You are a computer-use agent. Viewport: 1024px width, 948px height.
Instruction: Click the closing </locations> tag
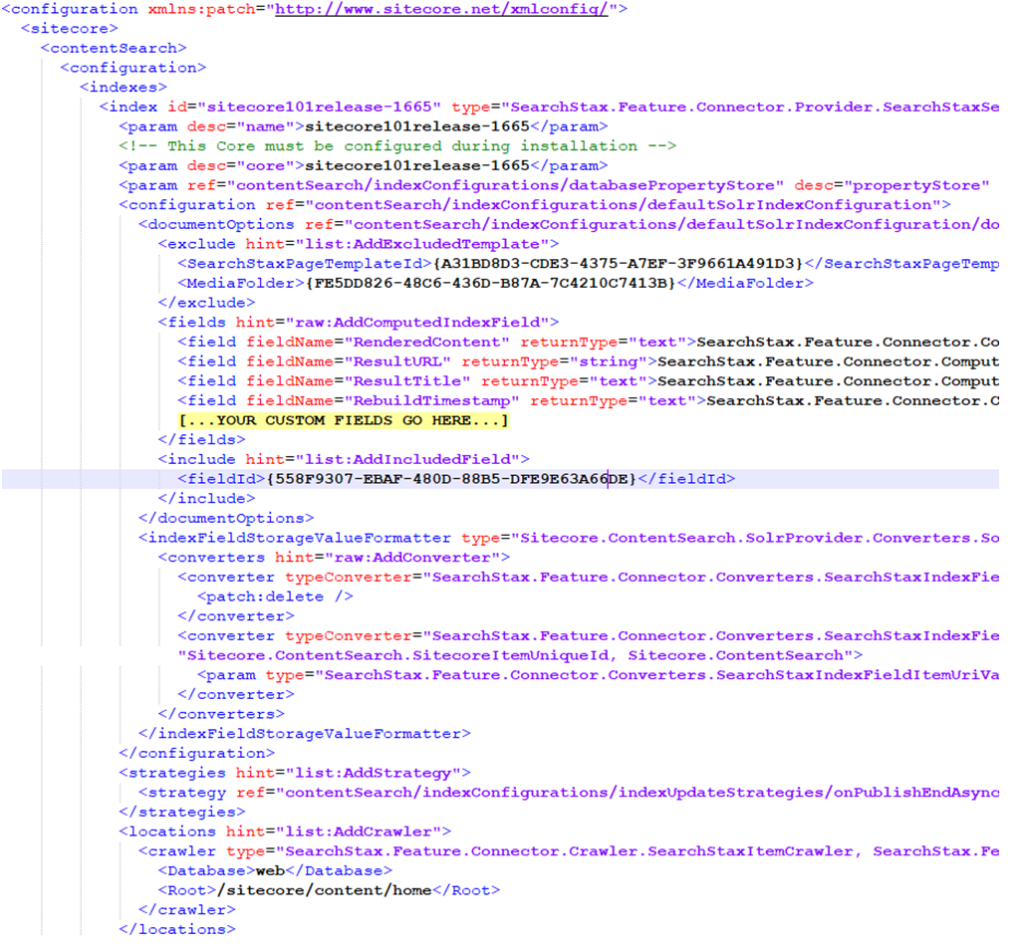[x=178, y=930]
